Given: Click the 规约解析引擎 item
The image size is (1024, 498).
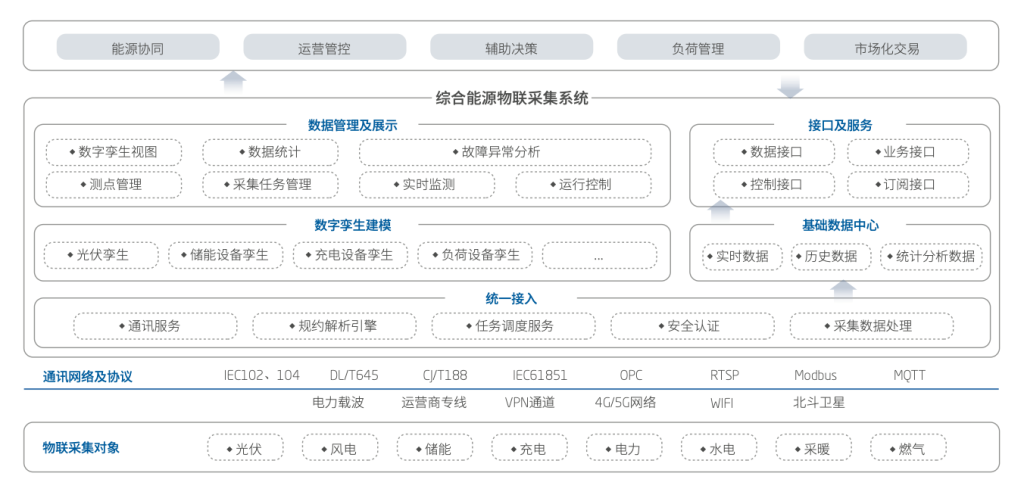Looking at the screenshot, I should [x=333, y=326].
